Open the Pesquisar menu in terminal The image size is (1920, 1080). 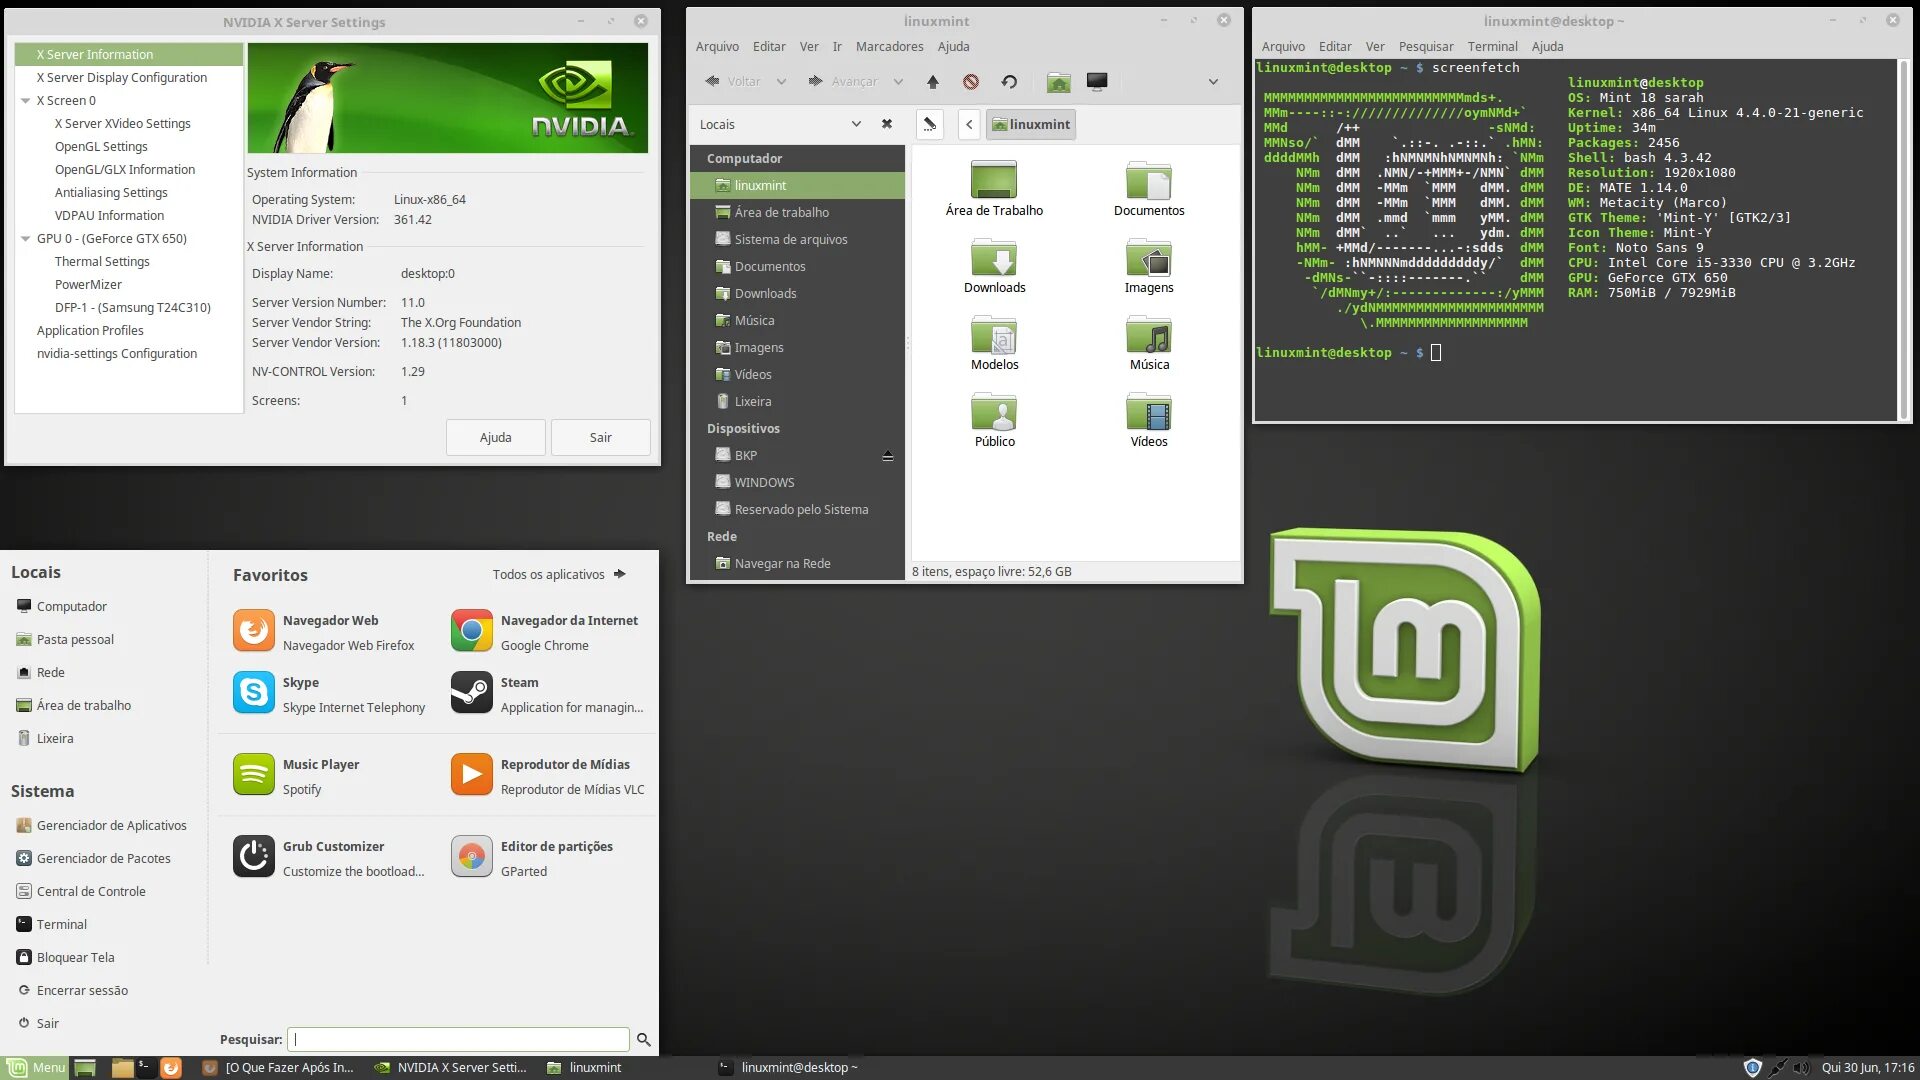point(1425,47)
